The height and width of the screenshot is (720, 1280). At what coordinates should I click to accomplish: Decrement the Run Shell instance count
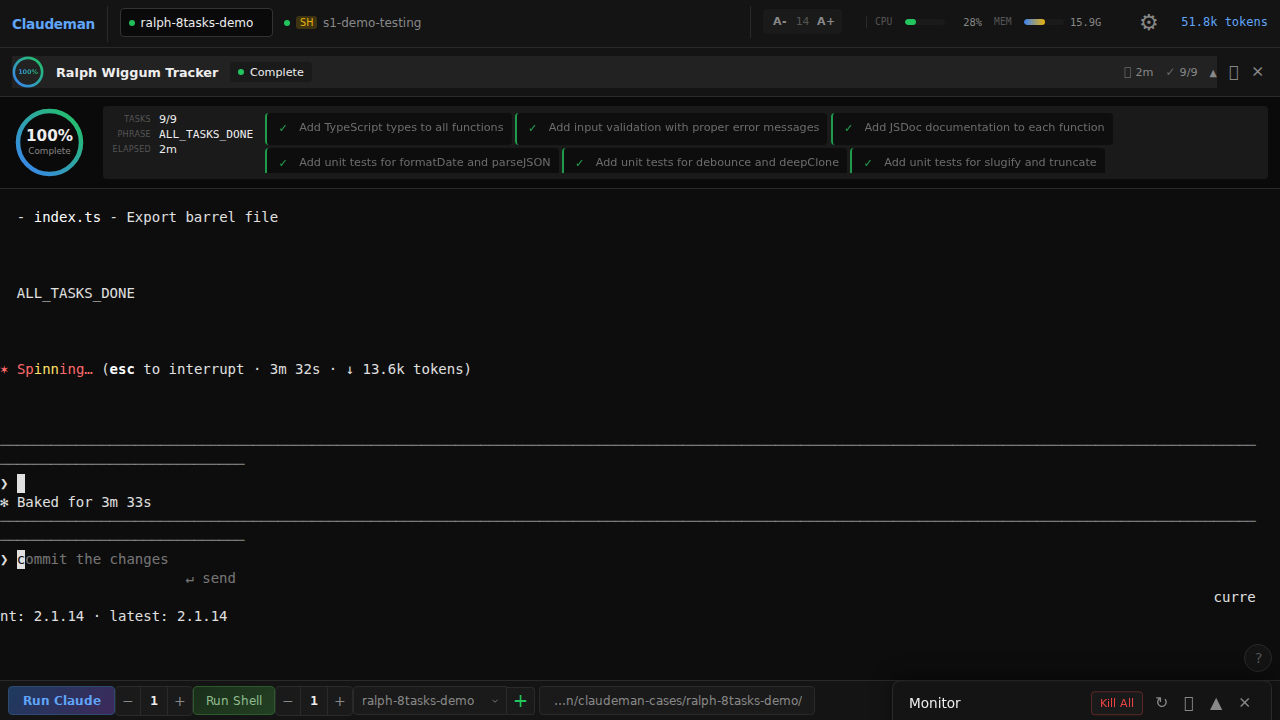point(288,701)
